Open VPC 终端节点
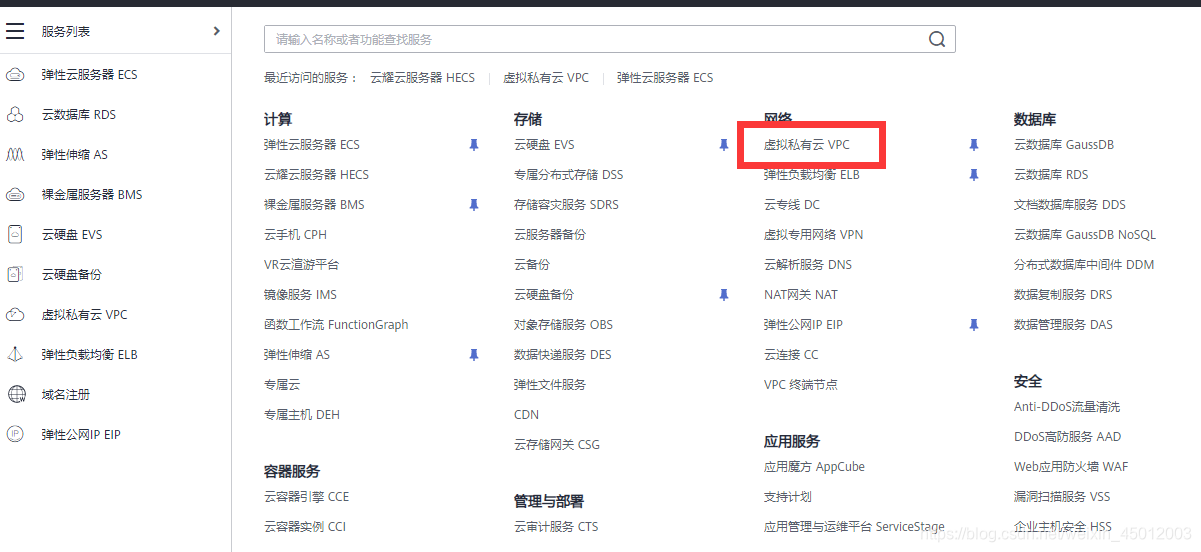This screenshot has height=552, width=1201. pos(801,385)
